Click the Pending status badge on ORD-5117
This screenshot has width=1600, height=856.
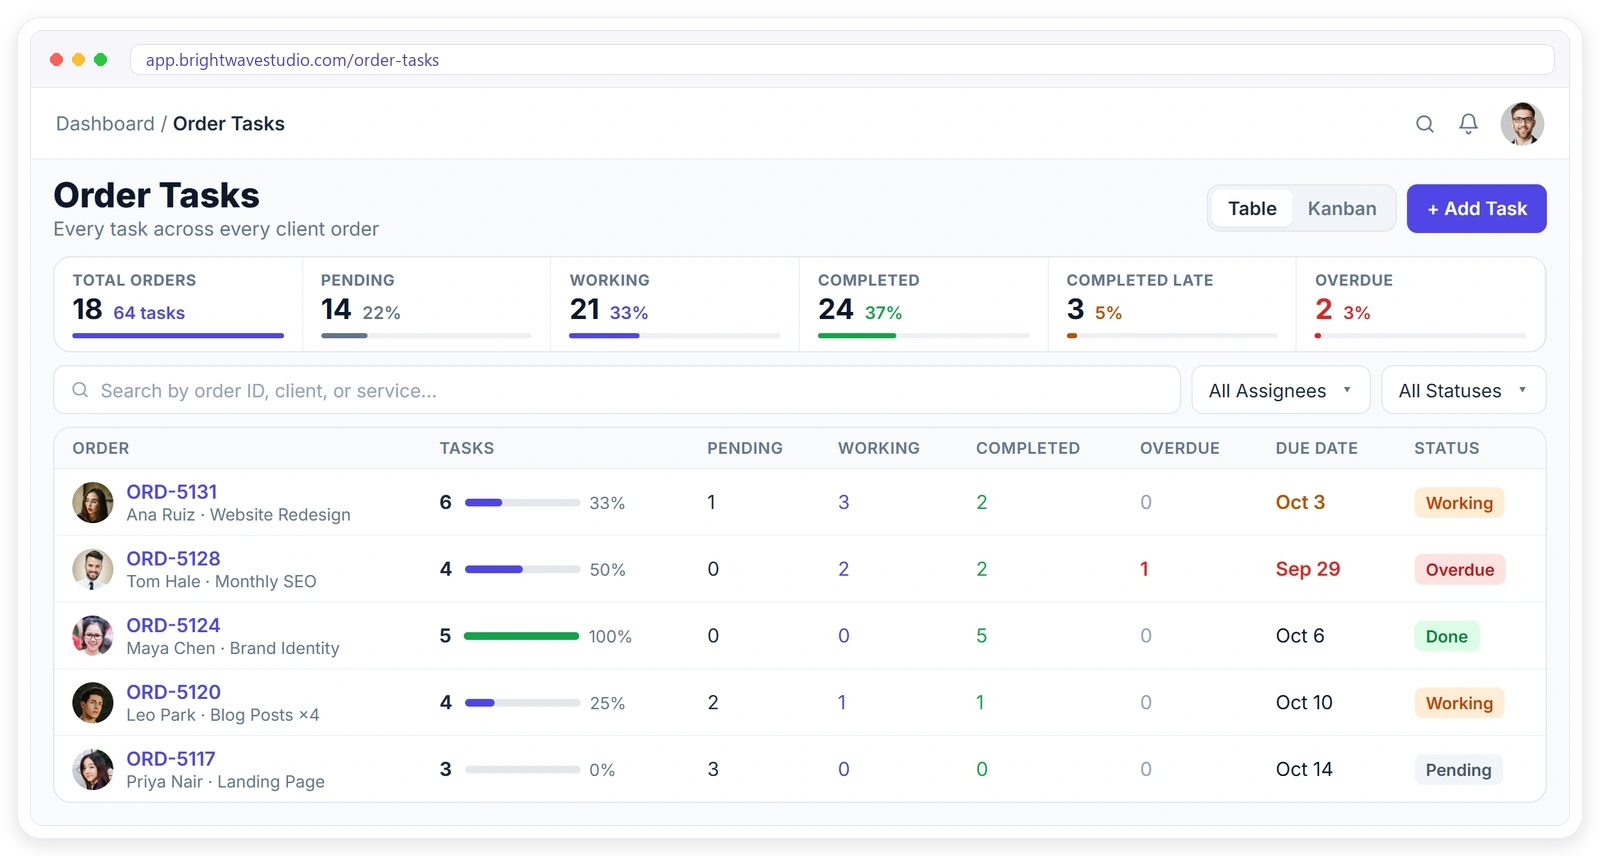click(1458, 770)
